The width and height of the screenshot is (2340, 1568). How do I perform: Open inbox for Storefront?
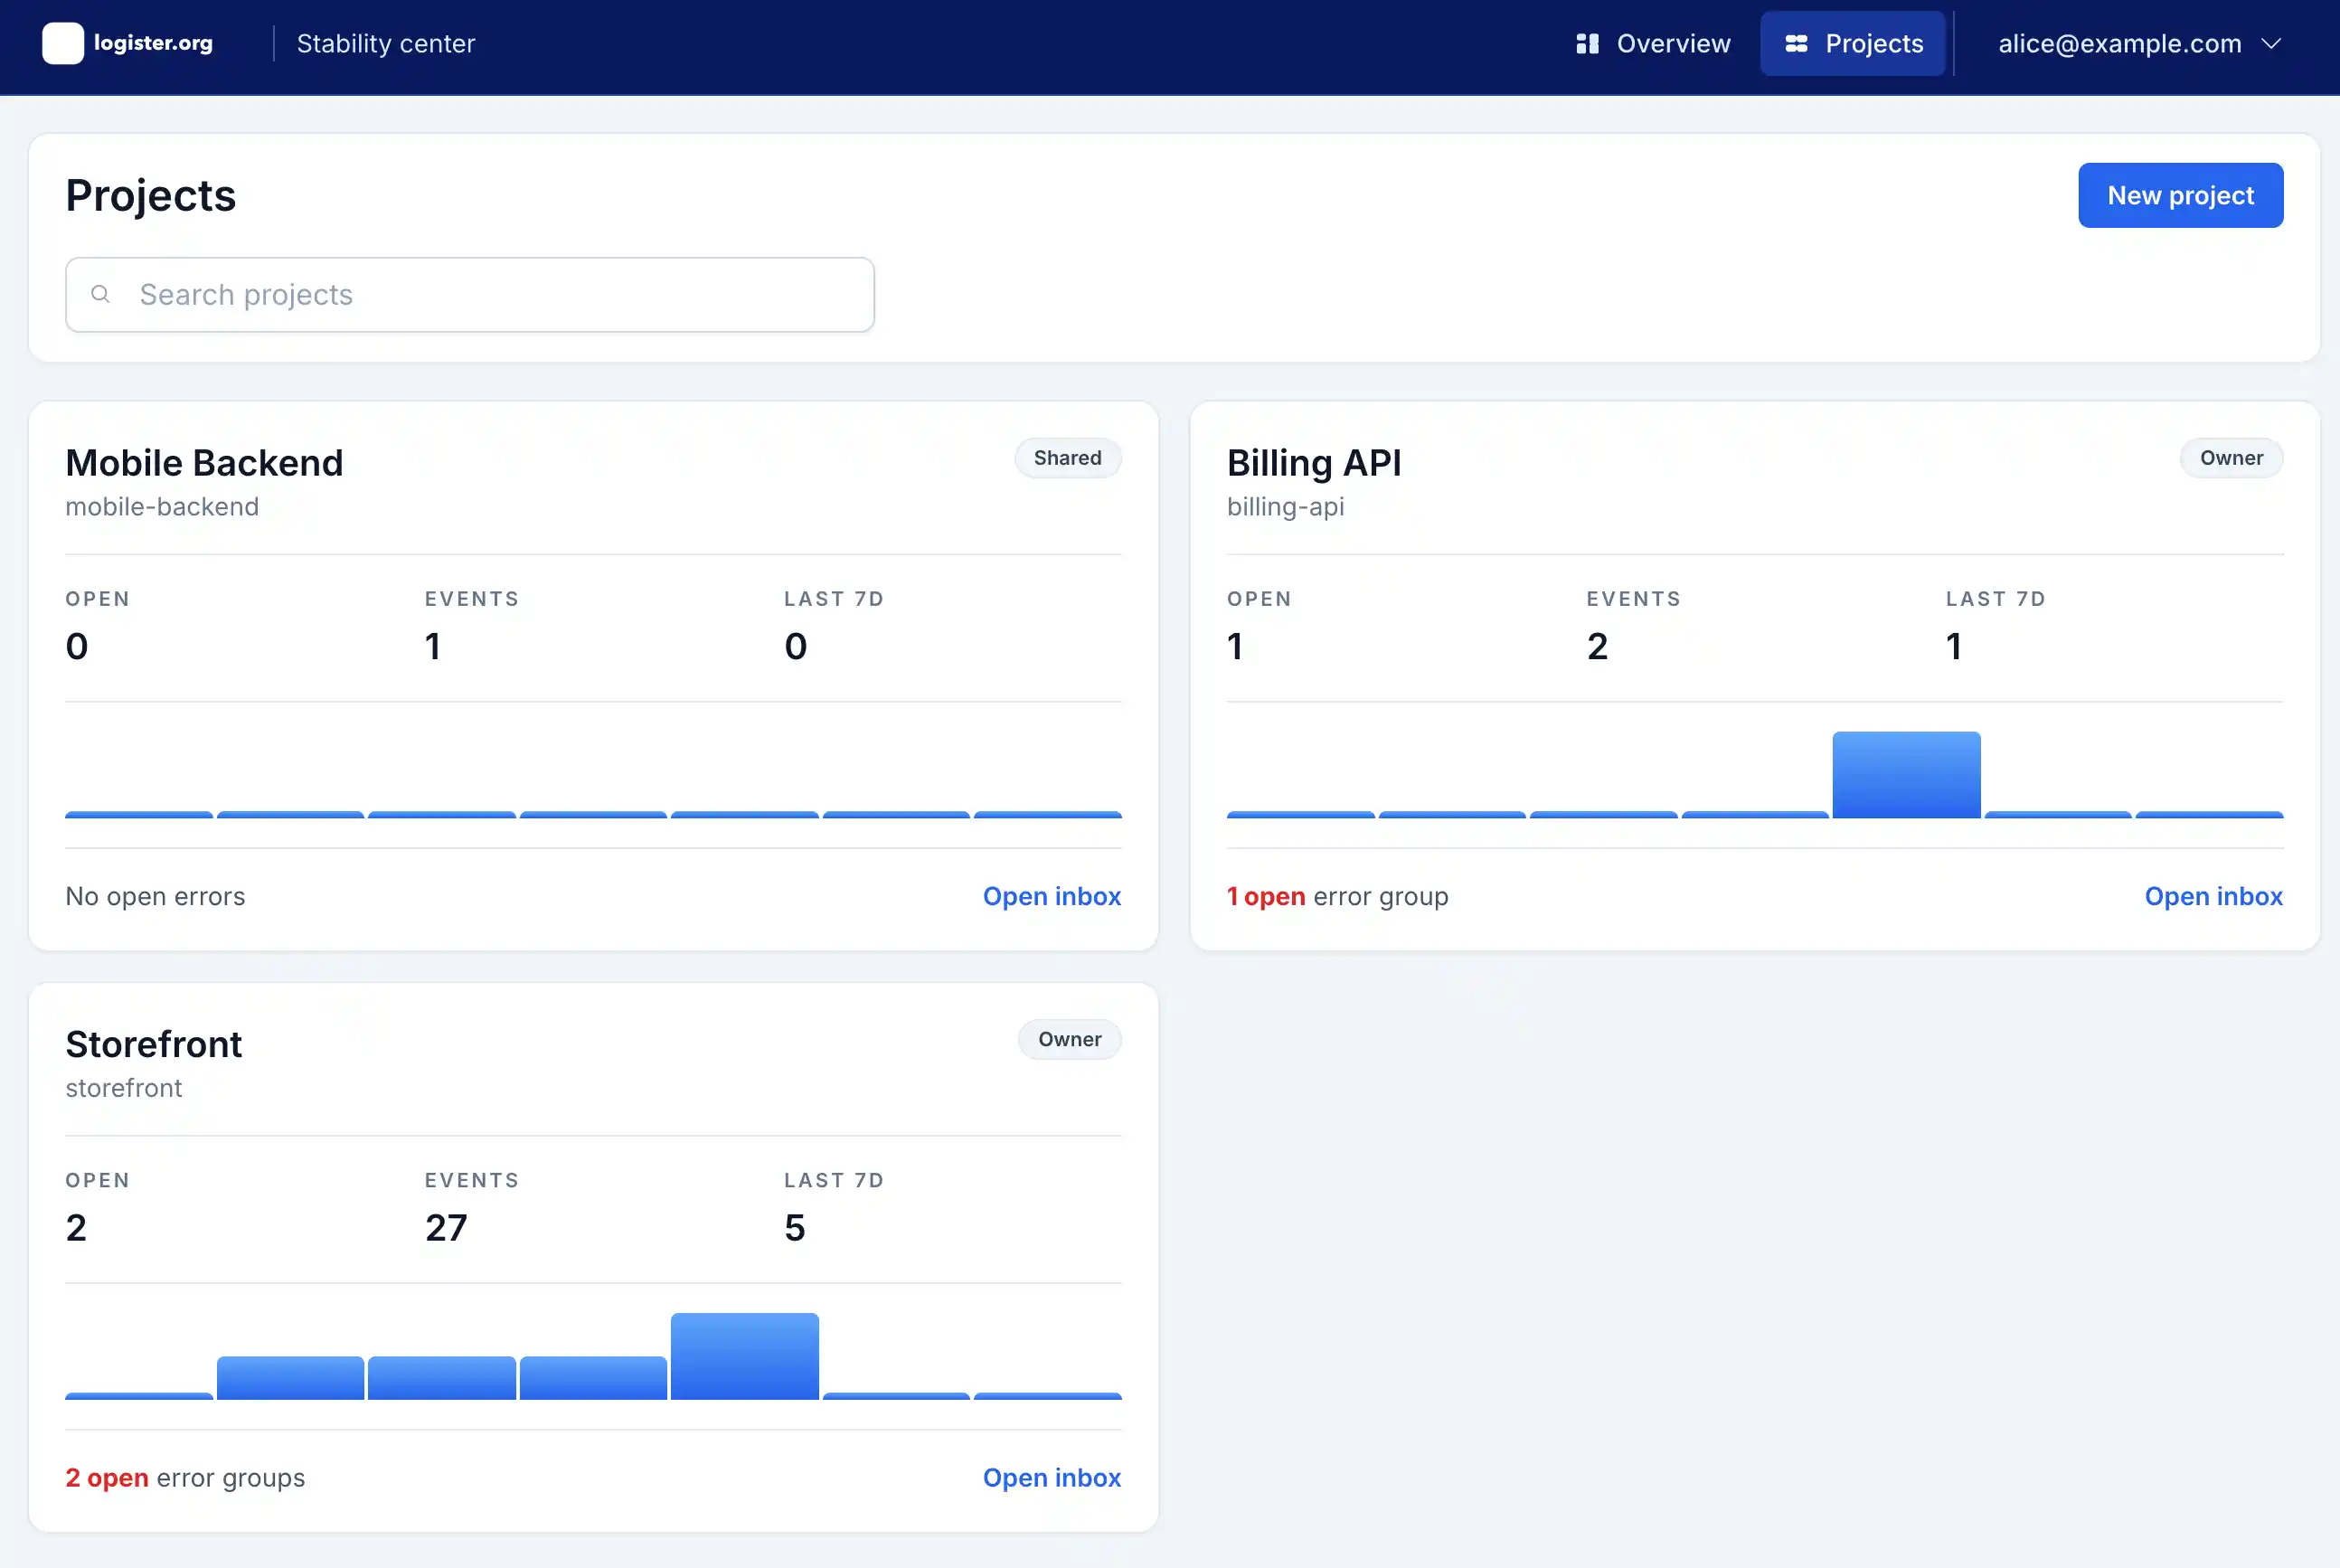tap(1052, 1477)
